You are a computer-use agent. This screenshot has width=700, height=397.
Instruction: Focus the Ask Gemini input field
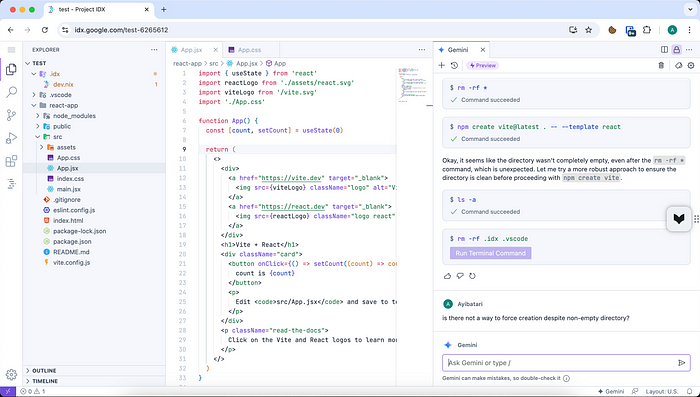pos(561,363)
